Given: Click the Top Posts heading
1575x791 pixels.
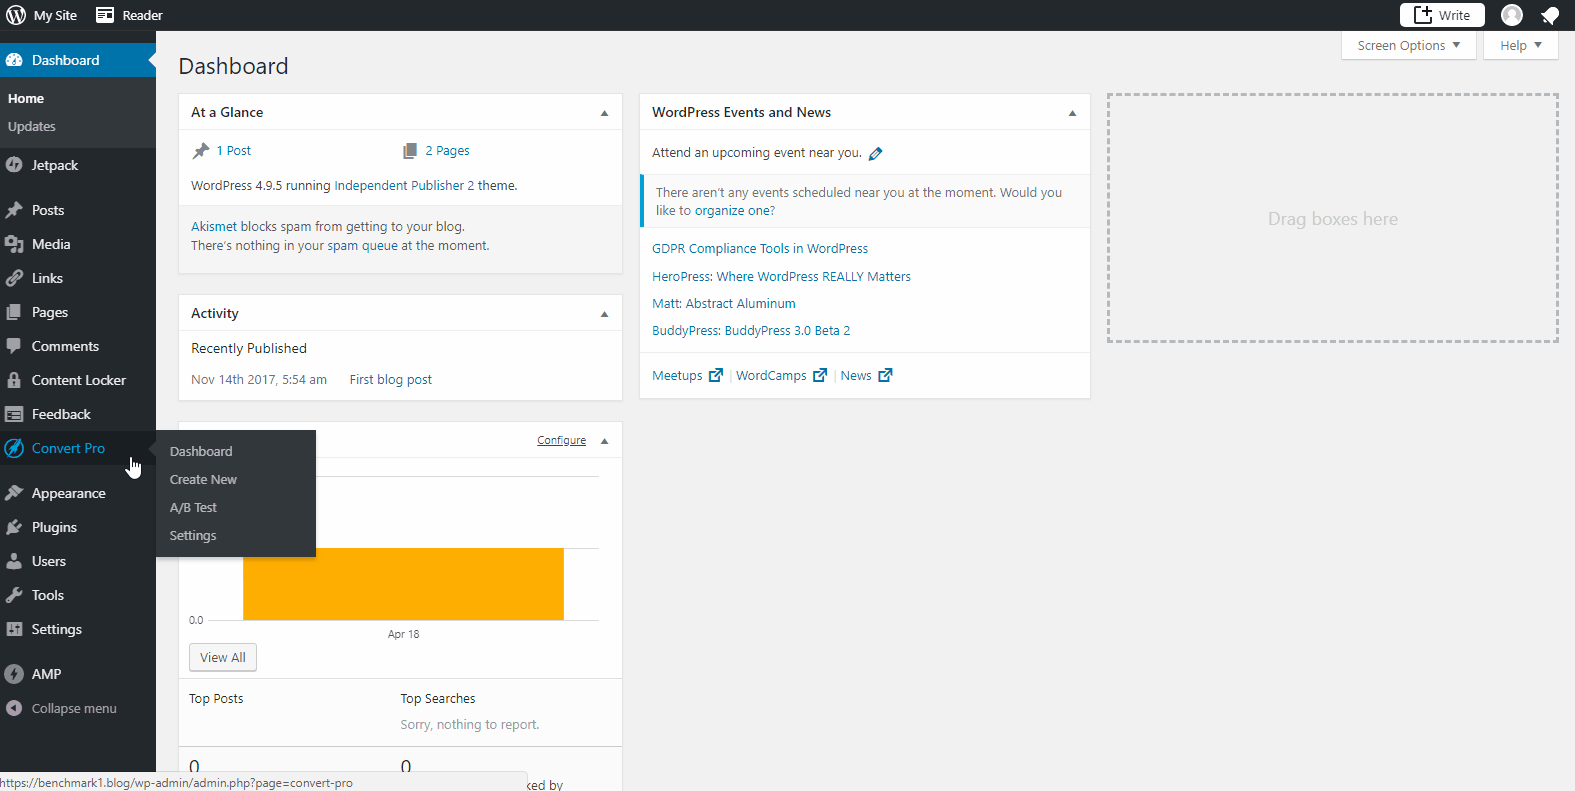Looking at the screenshot, I should click(216, 699).
